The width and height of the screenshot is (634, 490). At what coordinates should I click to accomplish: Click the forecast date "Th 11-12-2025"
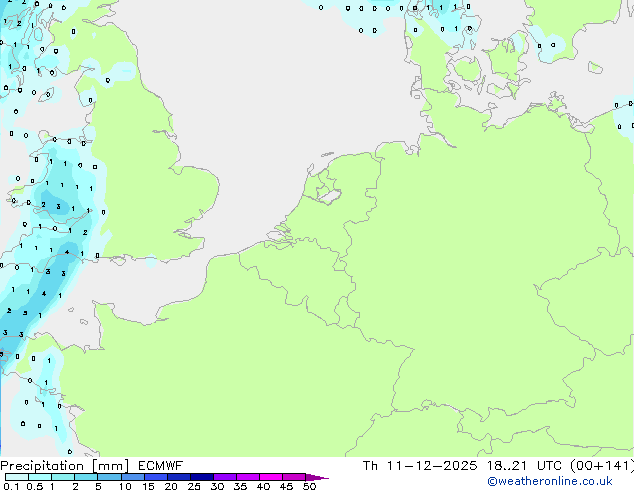point(420,466)
